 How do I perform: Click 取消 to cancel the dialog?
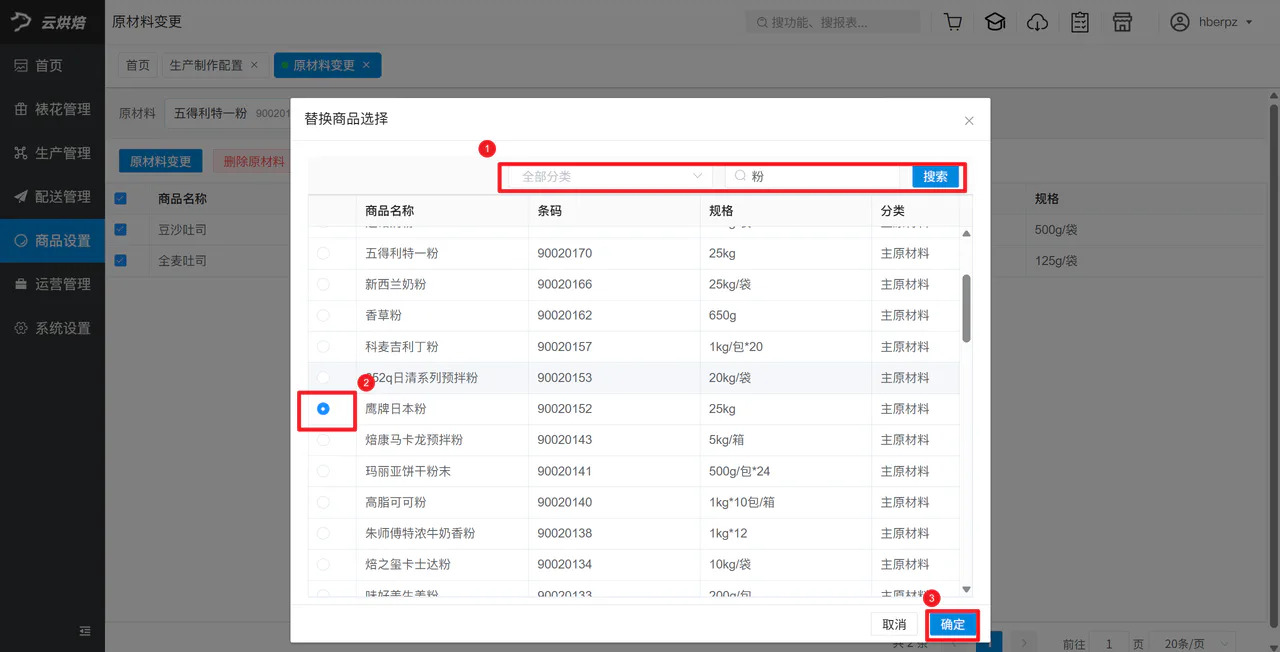[894, 625]
